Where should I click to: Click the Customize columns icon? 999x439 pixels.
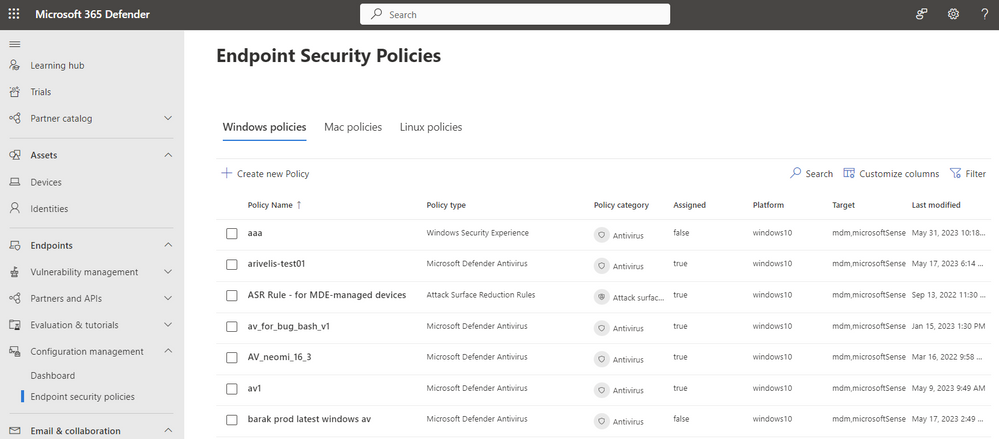pyautogui.click(x=849, y=173)
